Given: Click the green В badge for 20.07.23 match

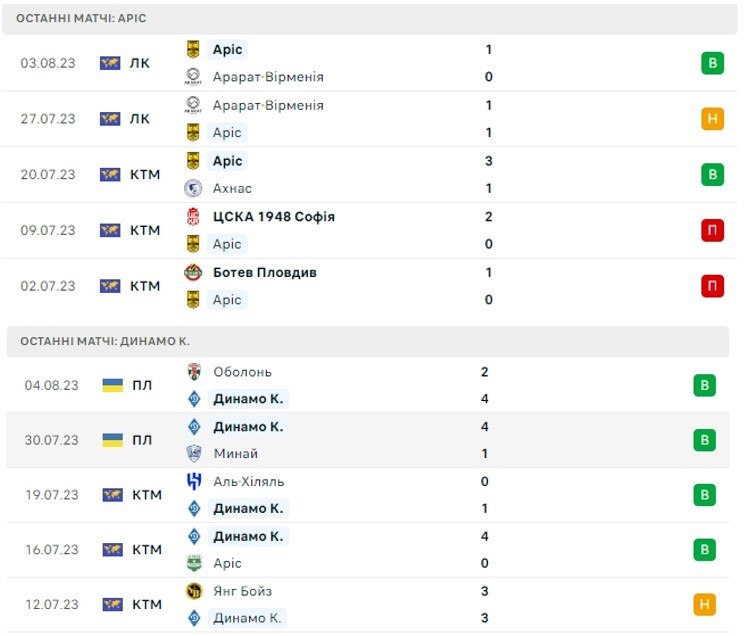Looking at the screenshot, I should tap(712, 175).
